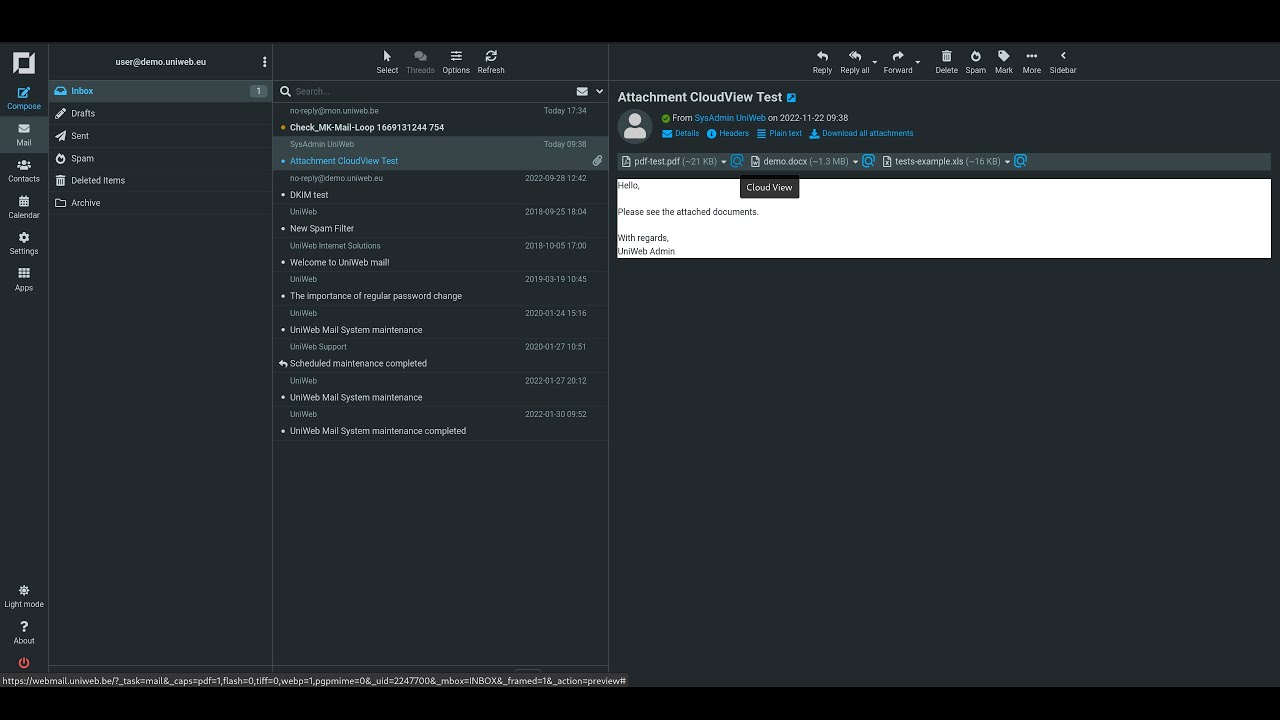Toggle the unread filter envelope icon
Viewport: 1280px width, 720px height.
pos(582,91)
